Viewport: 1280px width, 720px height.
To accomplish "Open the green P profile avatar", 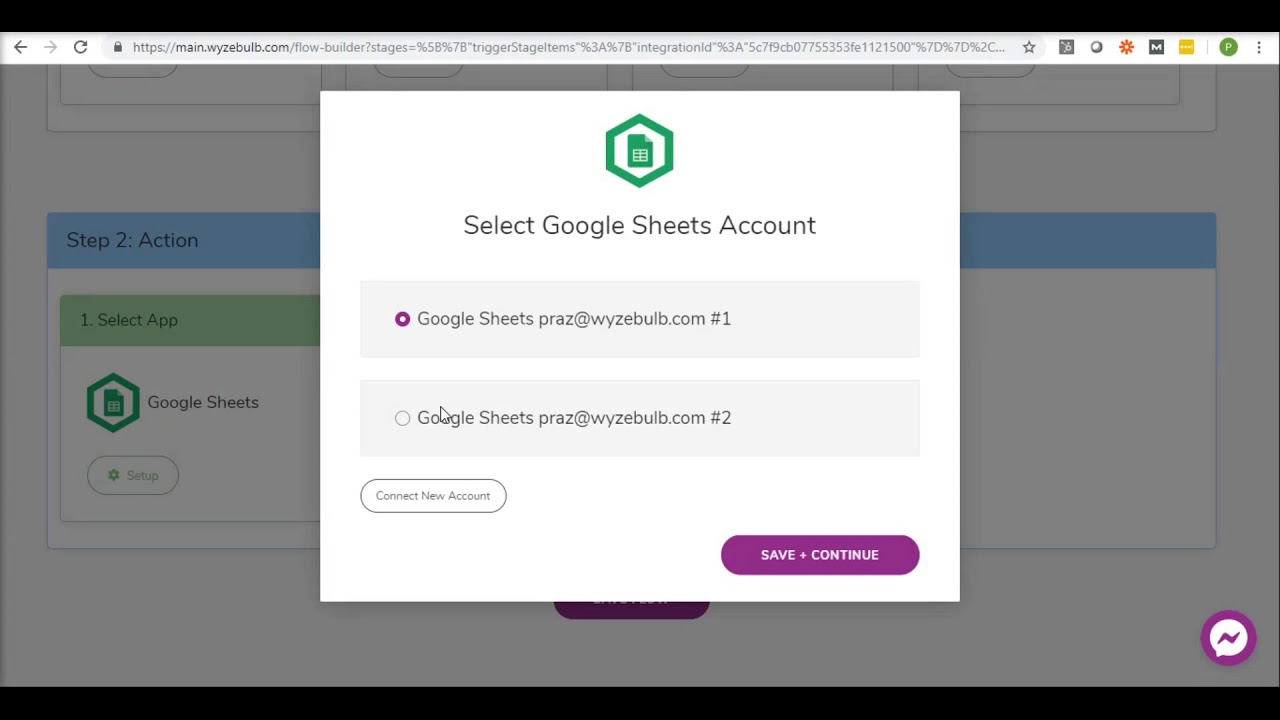I will pos(1228,47).
